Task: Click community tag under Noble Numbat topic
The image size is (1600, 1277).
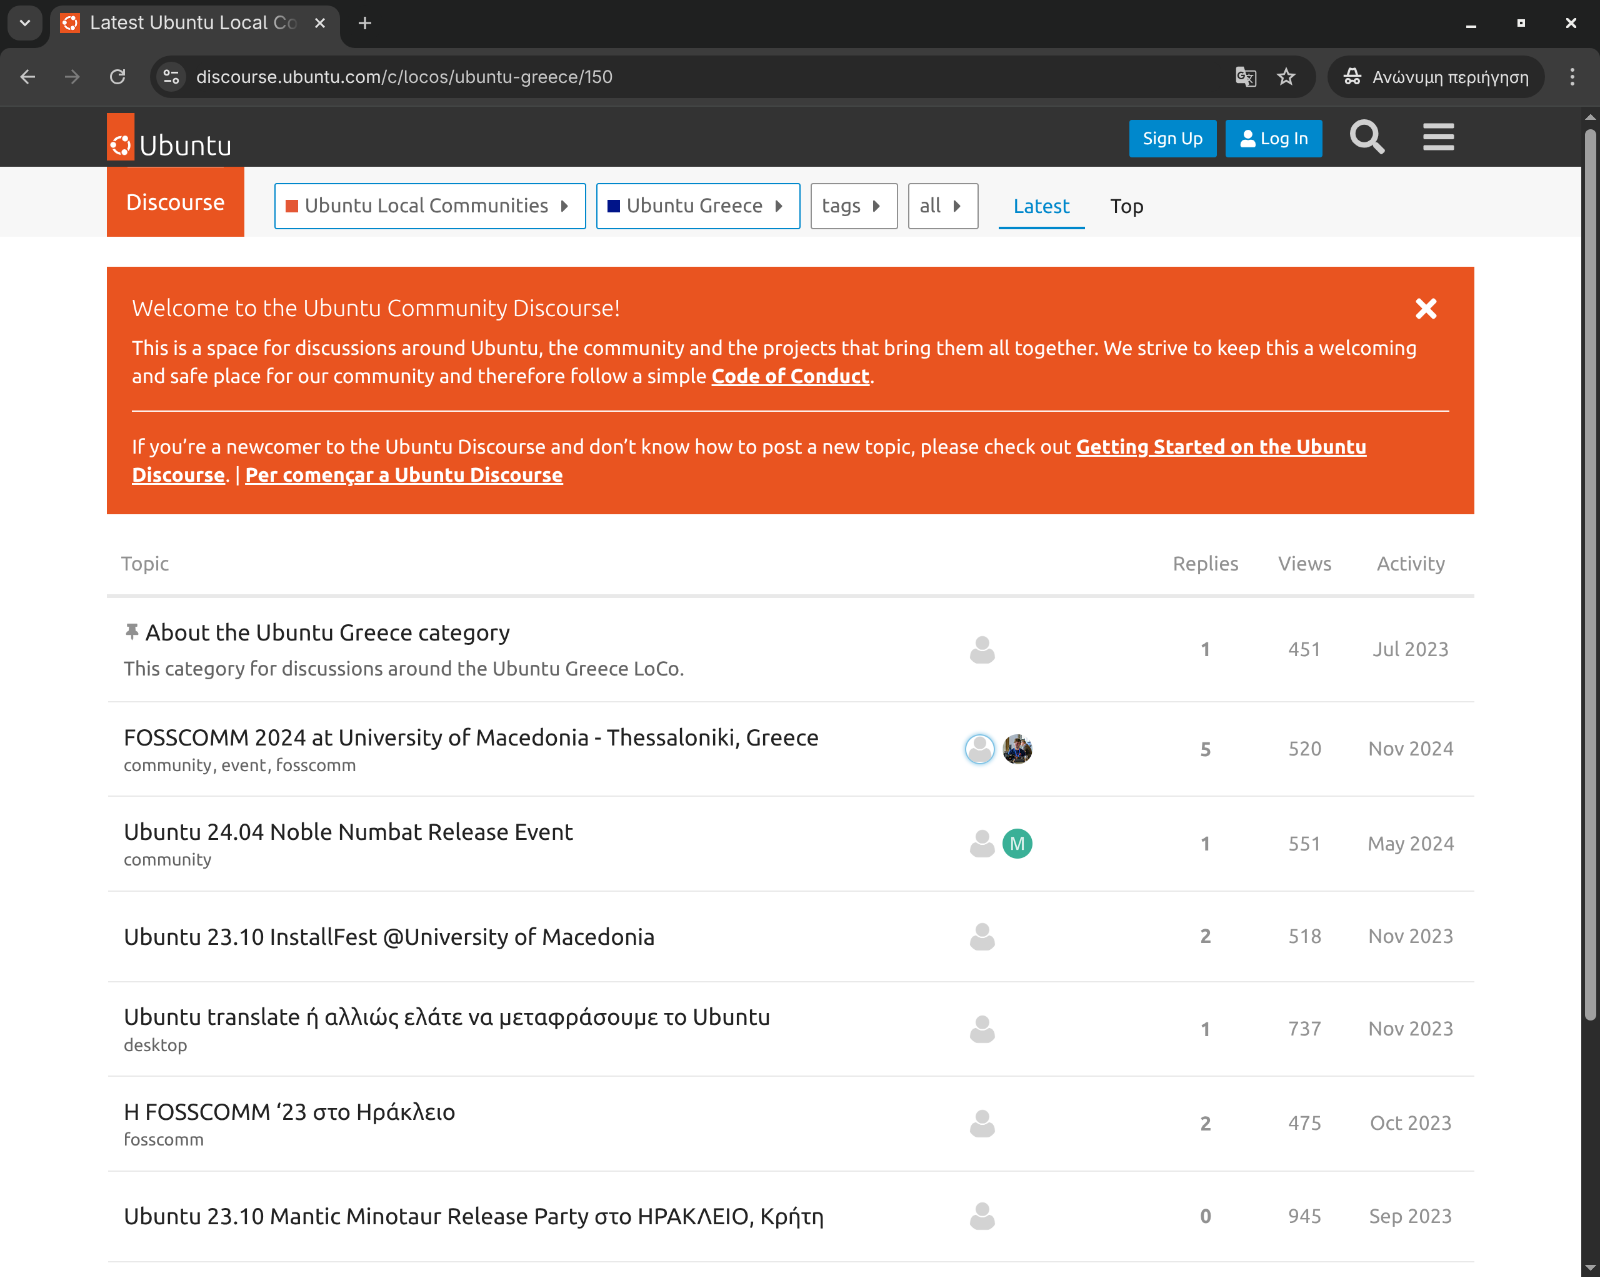Action: pos(167,860)
